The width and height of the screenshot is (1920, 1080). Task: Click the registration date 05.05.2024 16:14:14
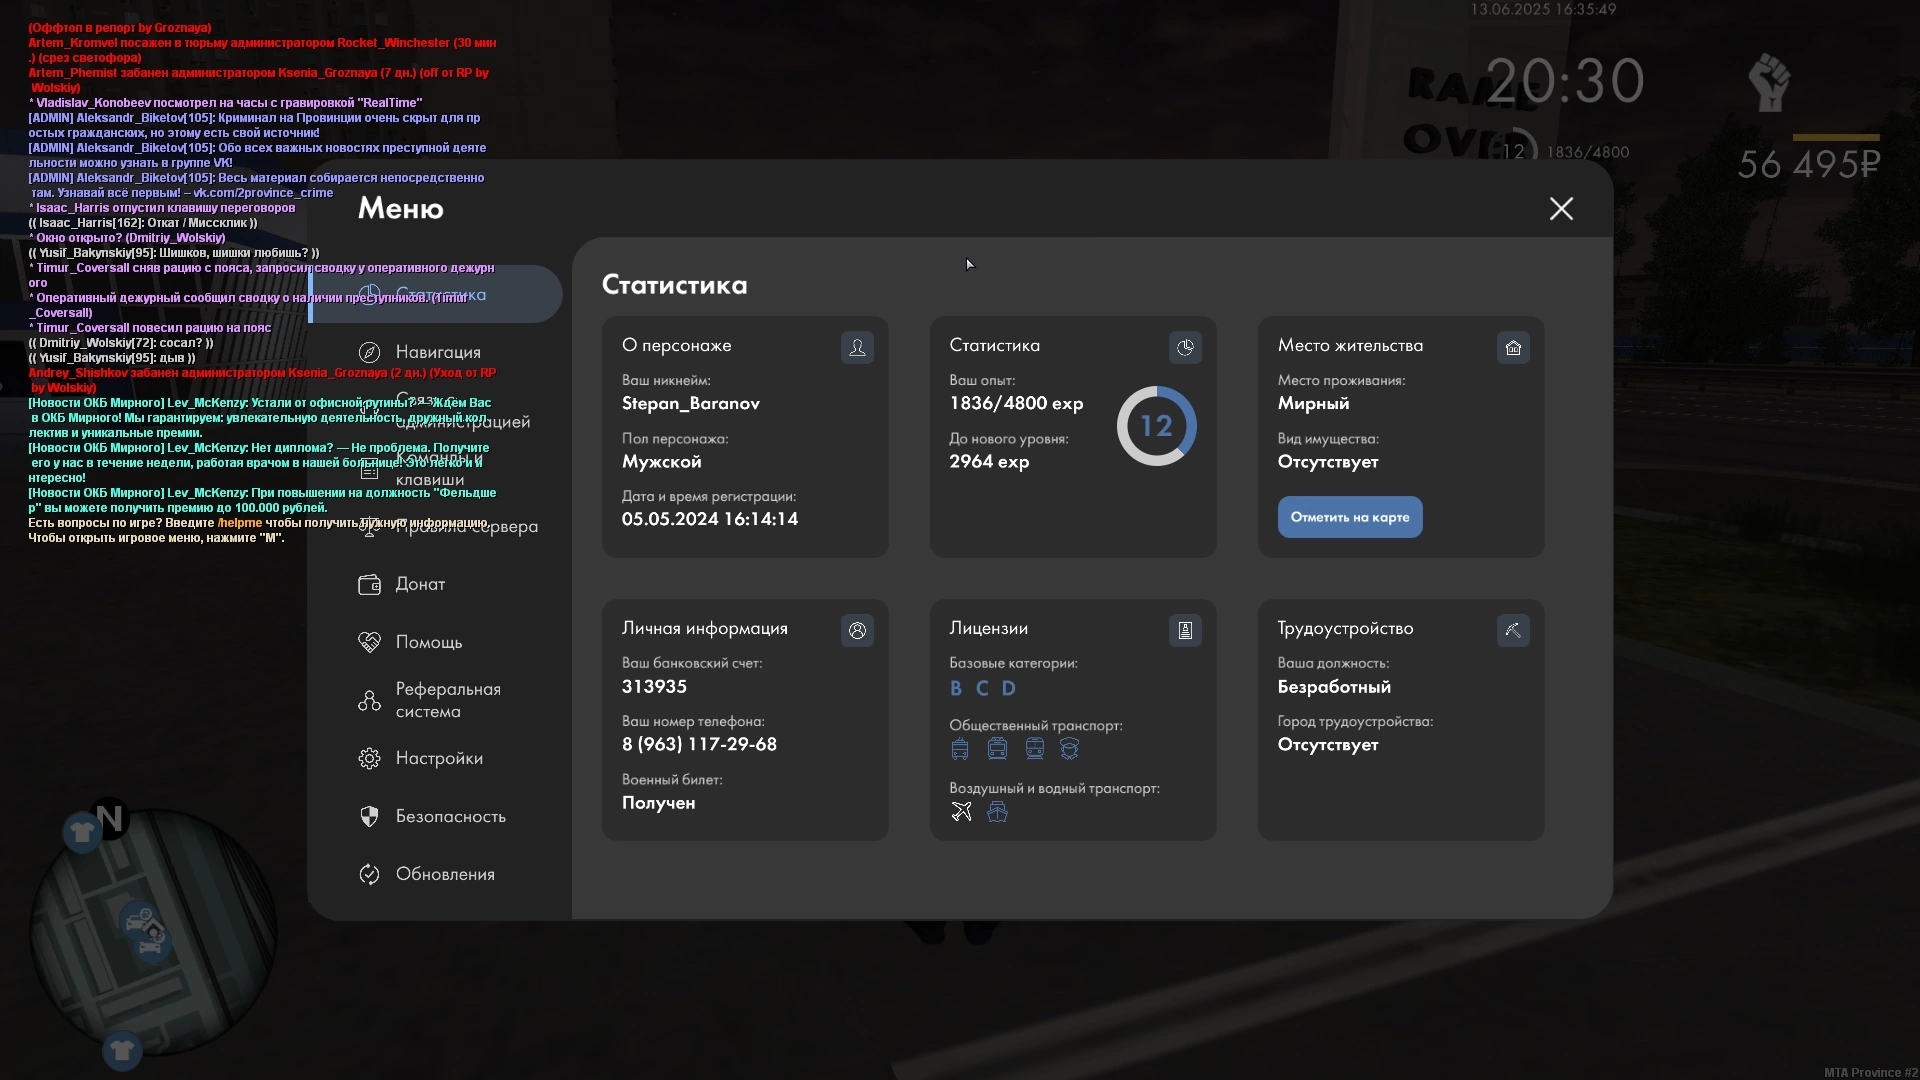tap(710, 519)
